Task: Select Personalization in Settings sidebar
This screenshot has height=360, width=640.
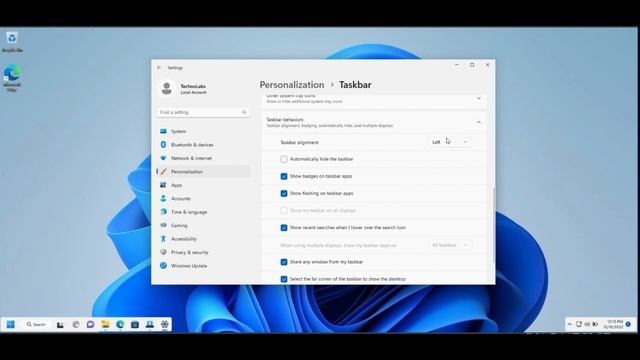Action: coord(203,171)
